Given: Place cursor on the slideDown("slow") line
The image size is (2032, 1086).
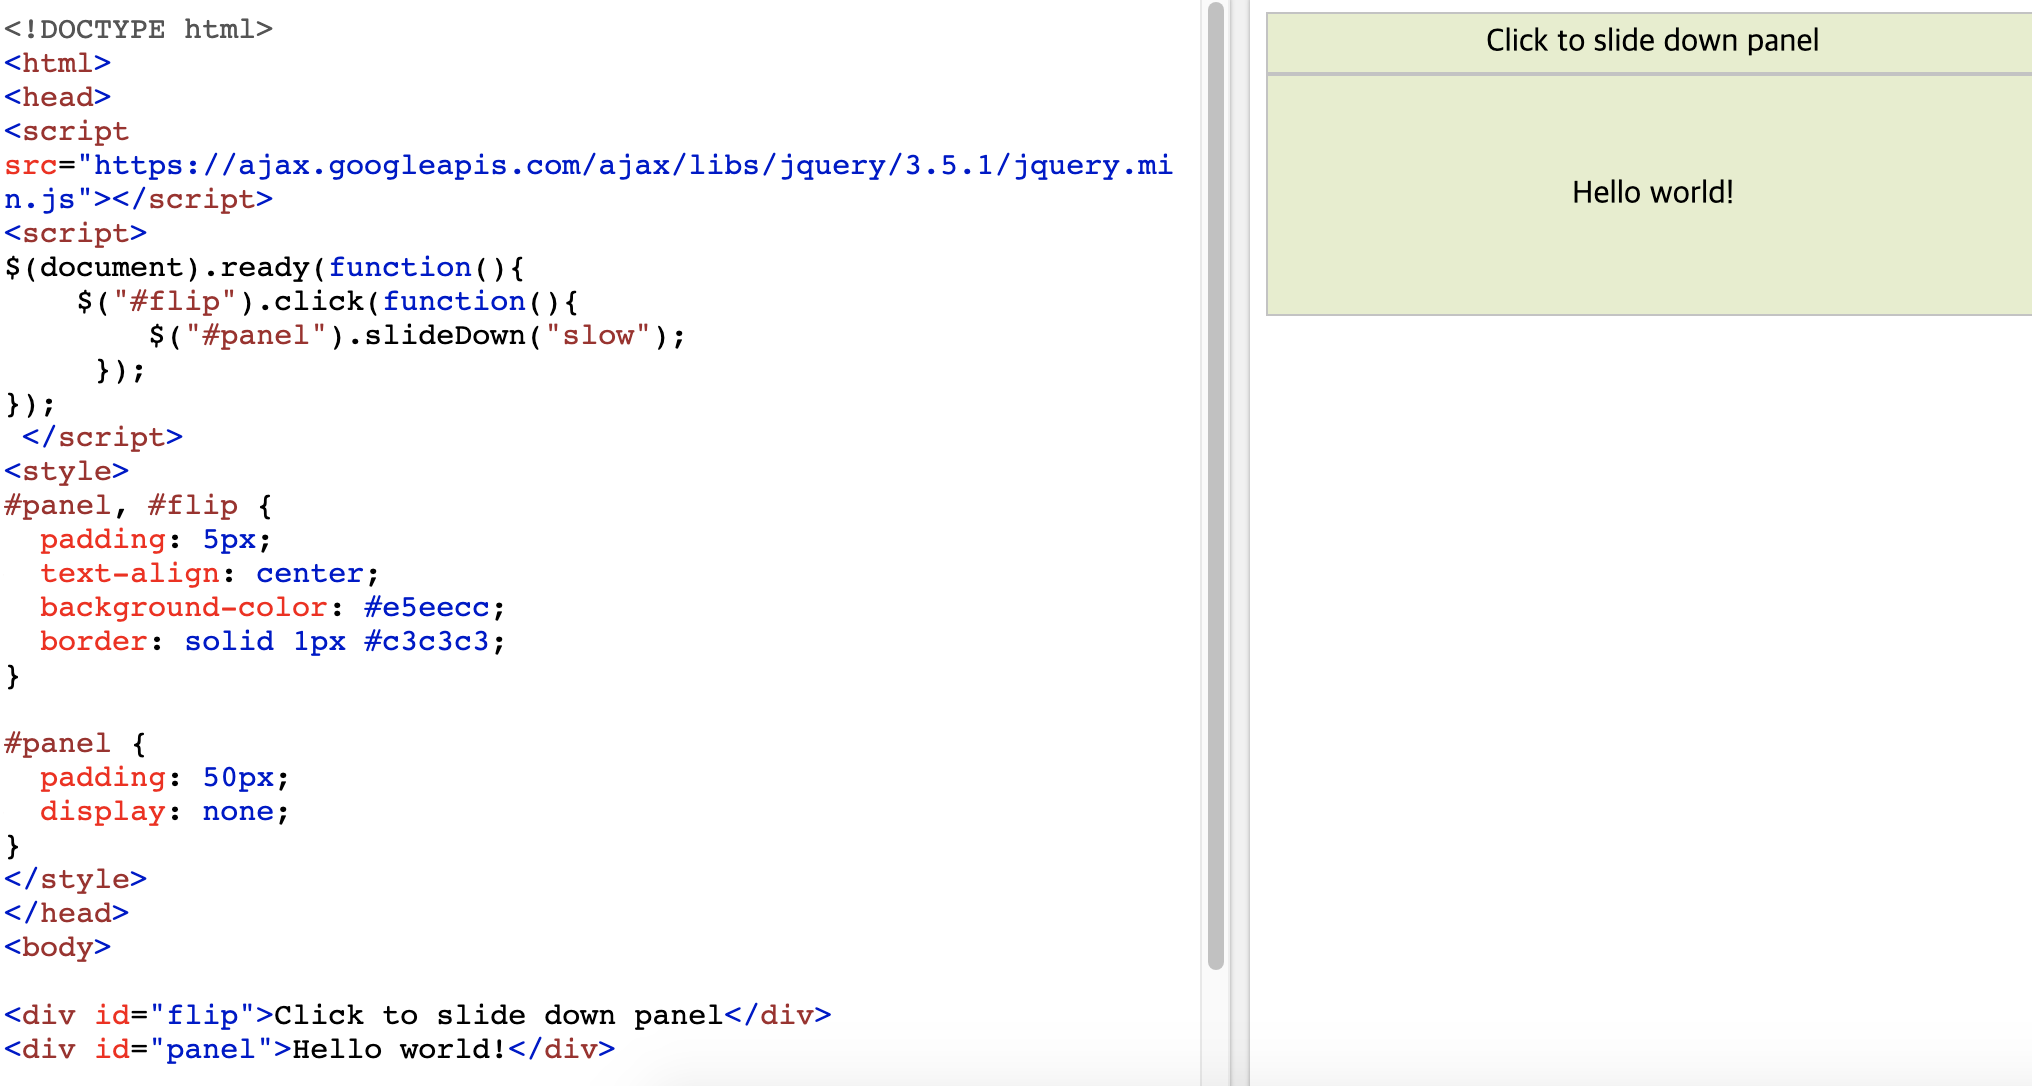Looking at the screenshot, I should tap(416, 336).
